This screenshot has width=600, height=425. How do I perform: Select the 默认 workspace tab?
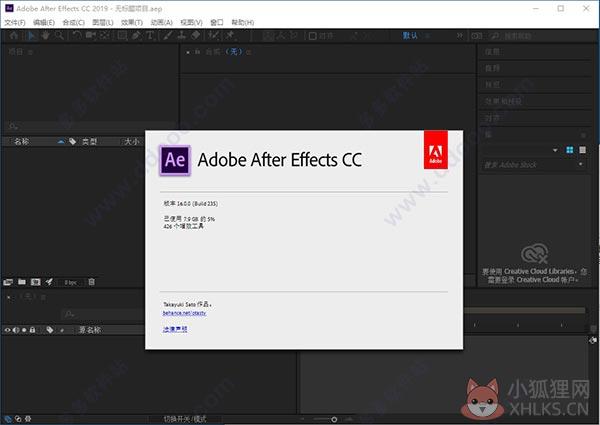pyautogui.click(x=410, y=36)
